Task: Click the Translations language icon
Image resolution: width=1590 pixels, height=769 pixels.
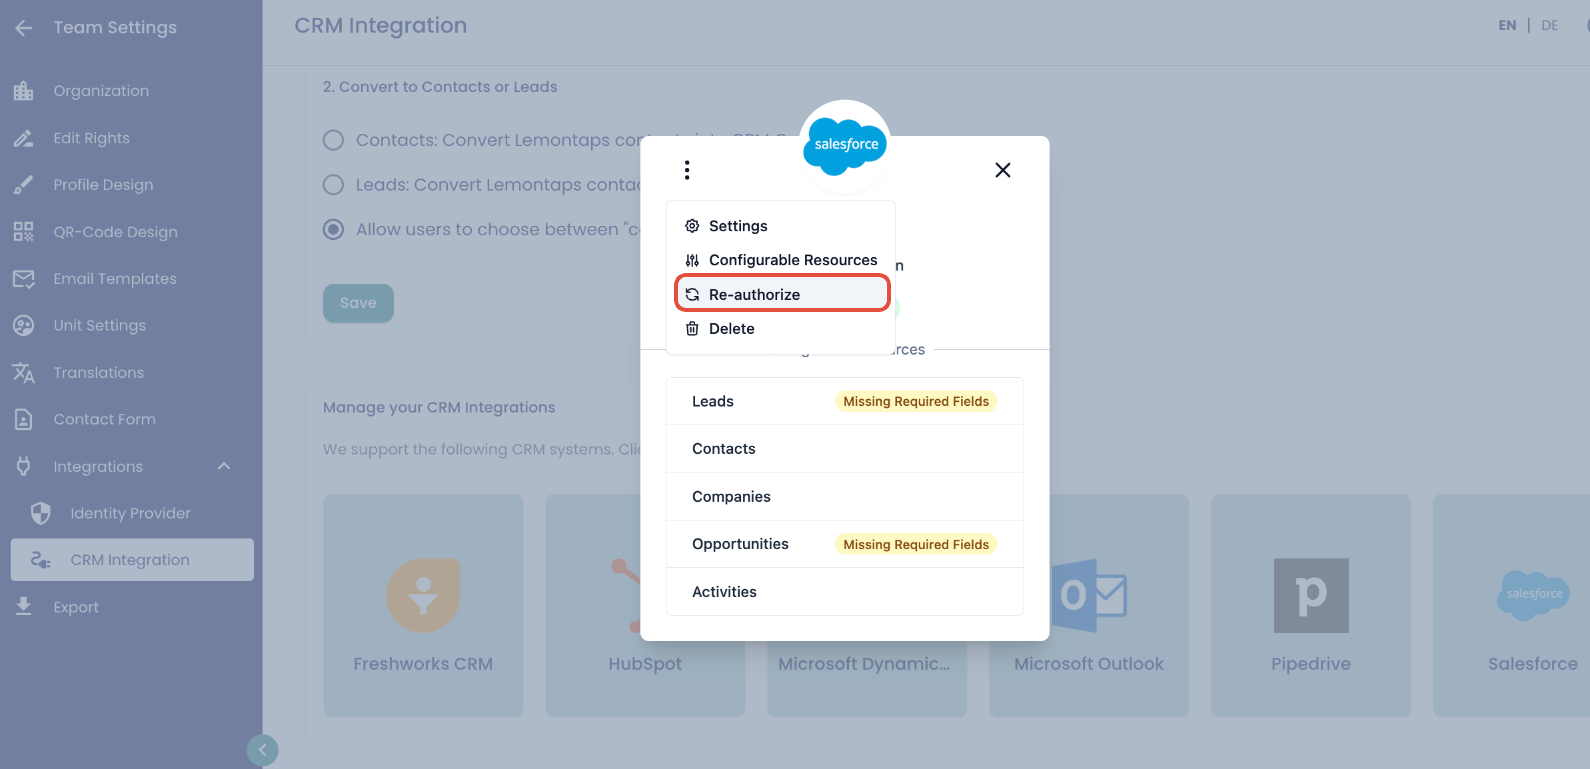Action: [24, 373]
